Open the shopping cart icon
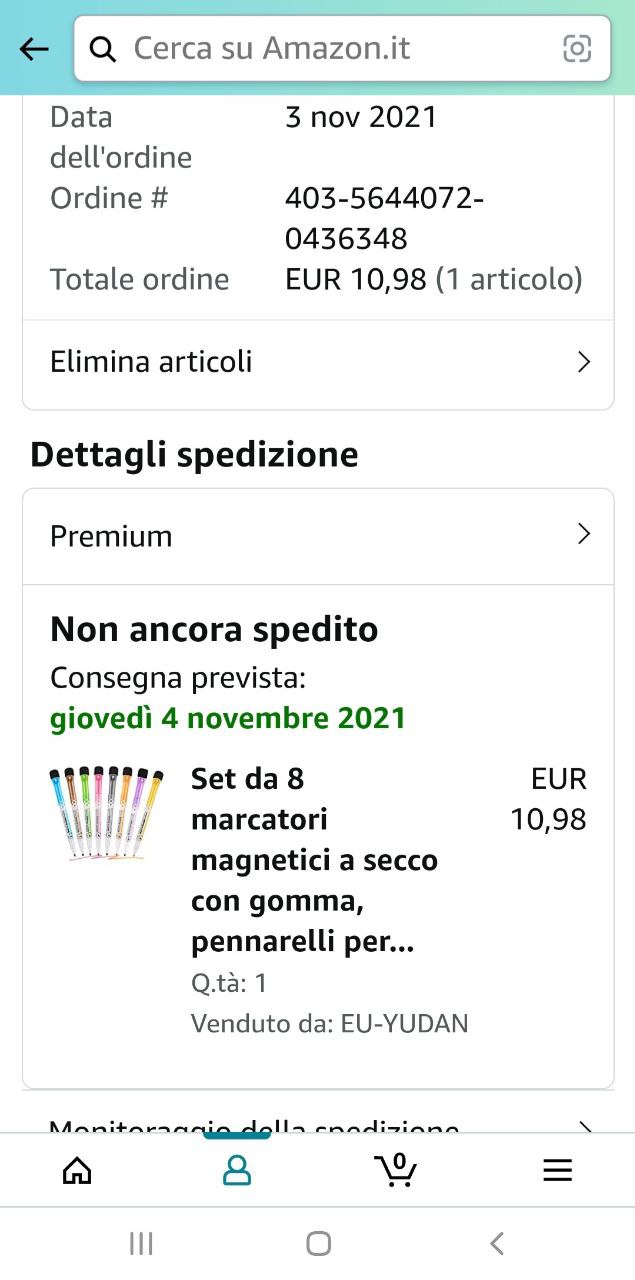635x1280 pixels. (x=396, y=1169)
